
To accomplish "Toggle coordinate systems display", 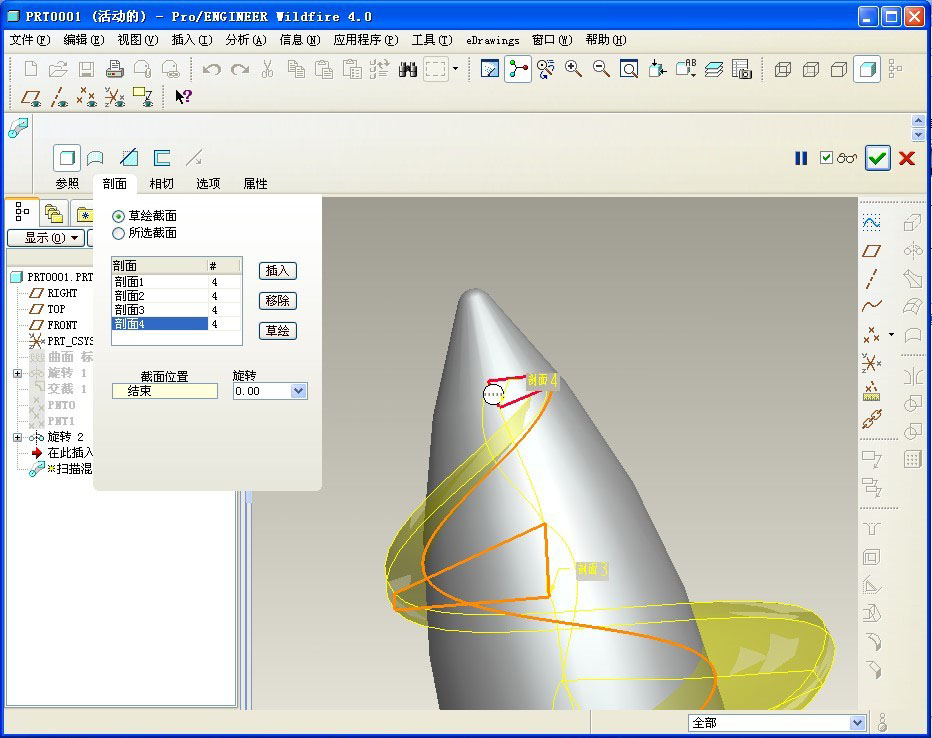I will pos(115,97).
